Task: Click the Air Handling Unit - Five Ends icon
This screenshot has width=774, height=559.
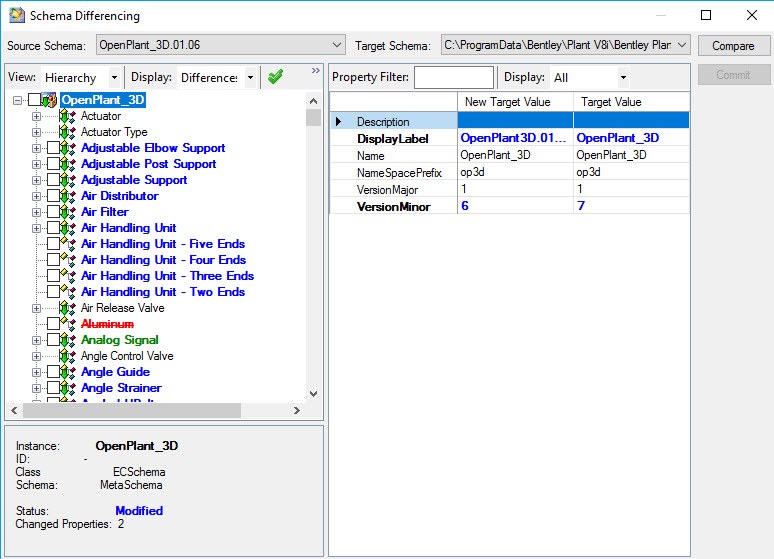Action: click(67, 244)
